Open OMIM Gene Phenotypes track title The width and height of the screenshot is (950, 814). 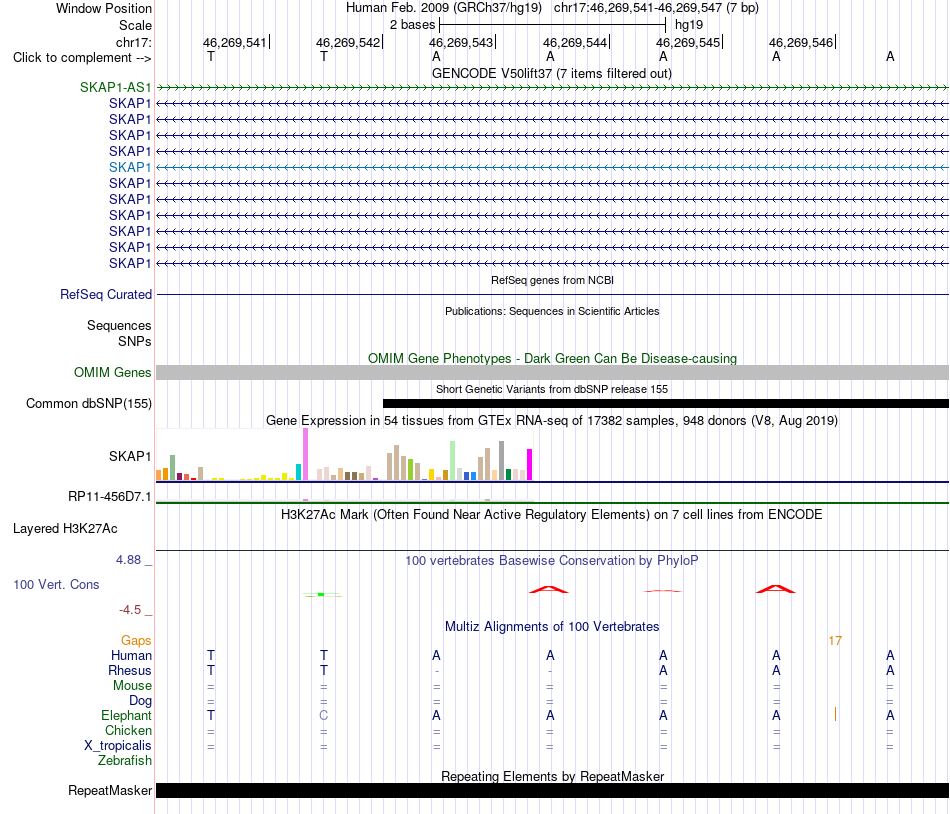coord(552,358)
